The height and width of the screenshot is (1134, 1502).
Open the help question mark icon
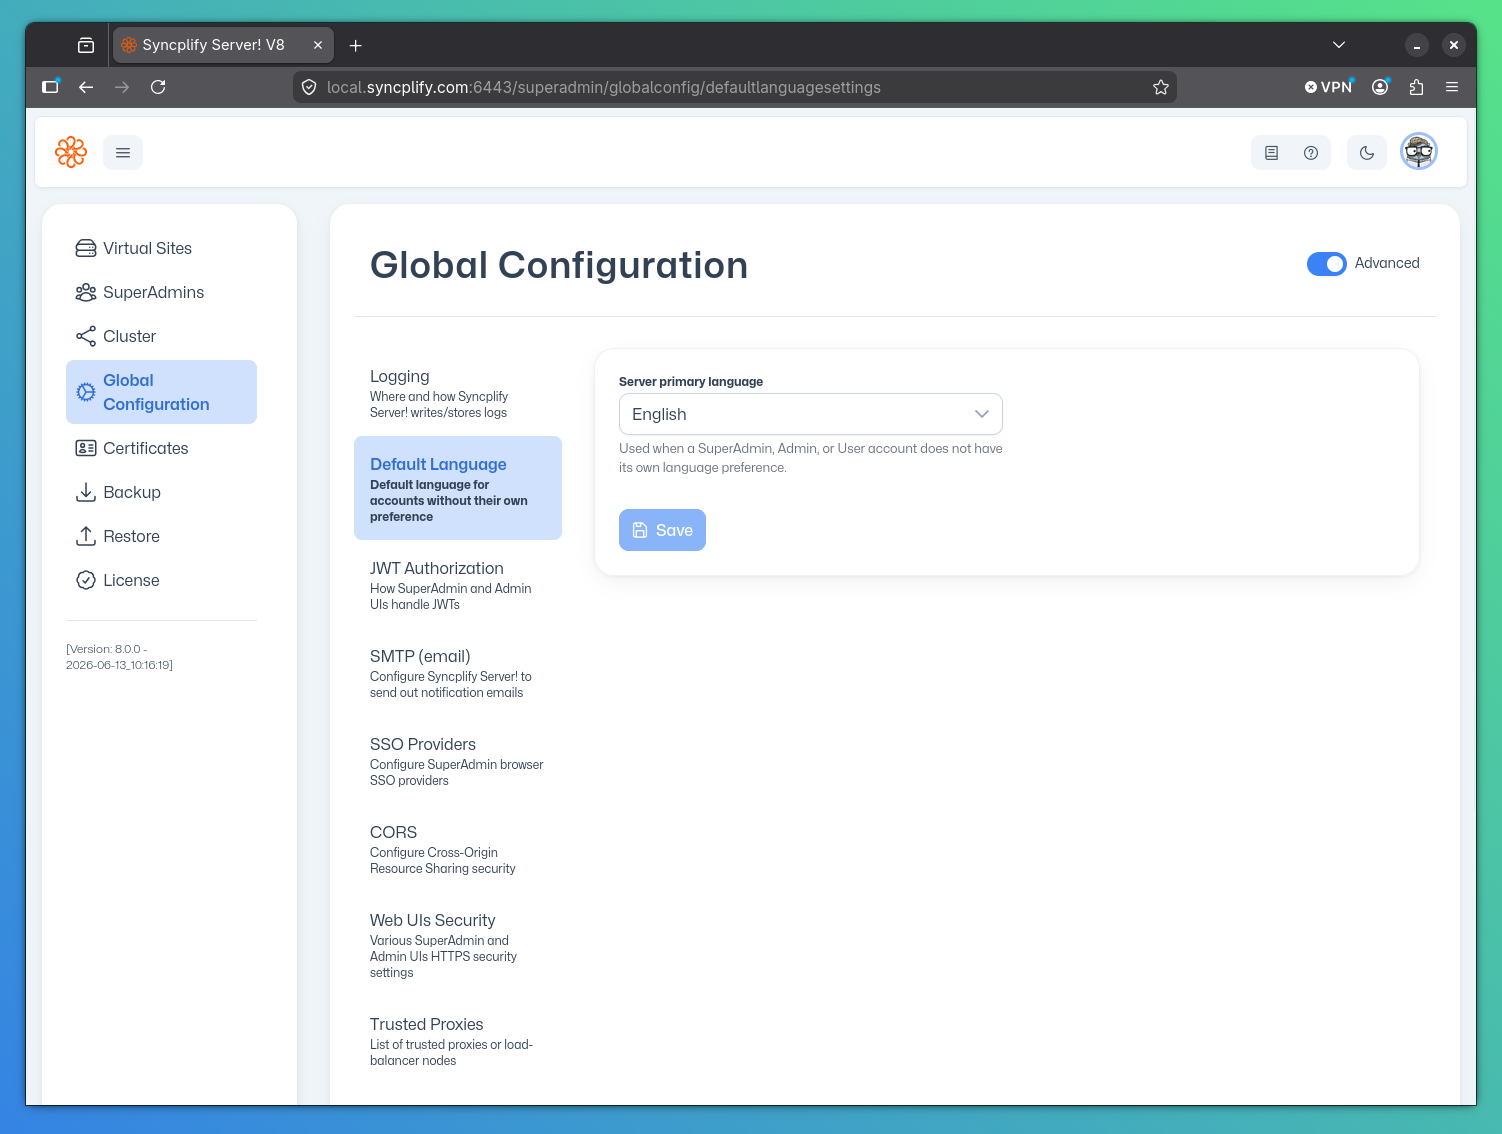(x=1311, y=153)
